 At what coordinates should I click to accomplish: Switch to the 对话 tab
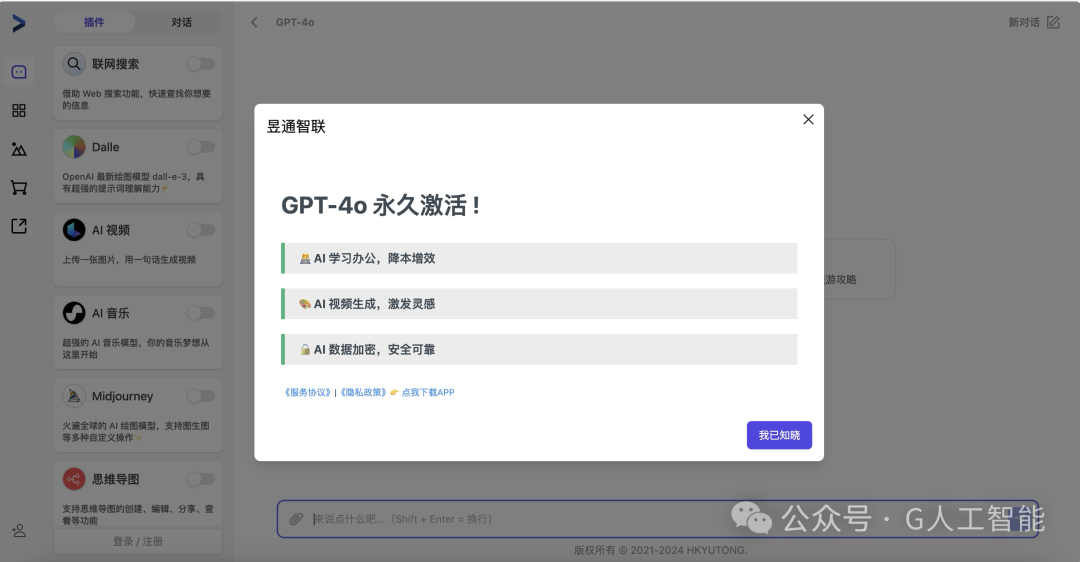(x=181, y=23)
